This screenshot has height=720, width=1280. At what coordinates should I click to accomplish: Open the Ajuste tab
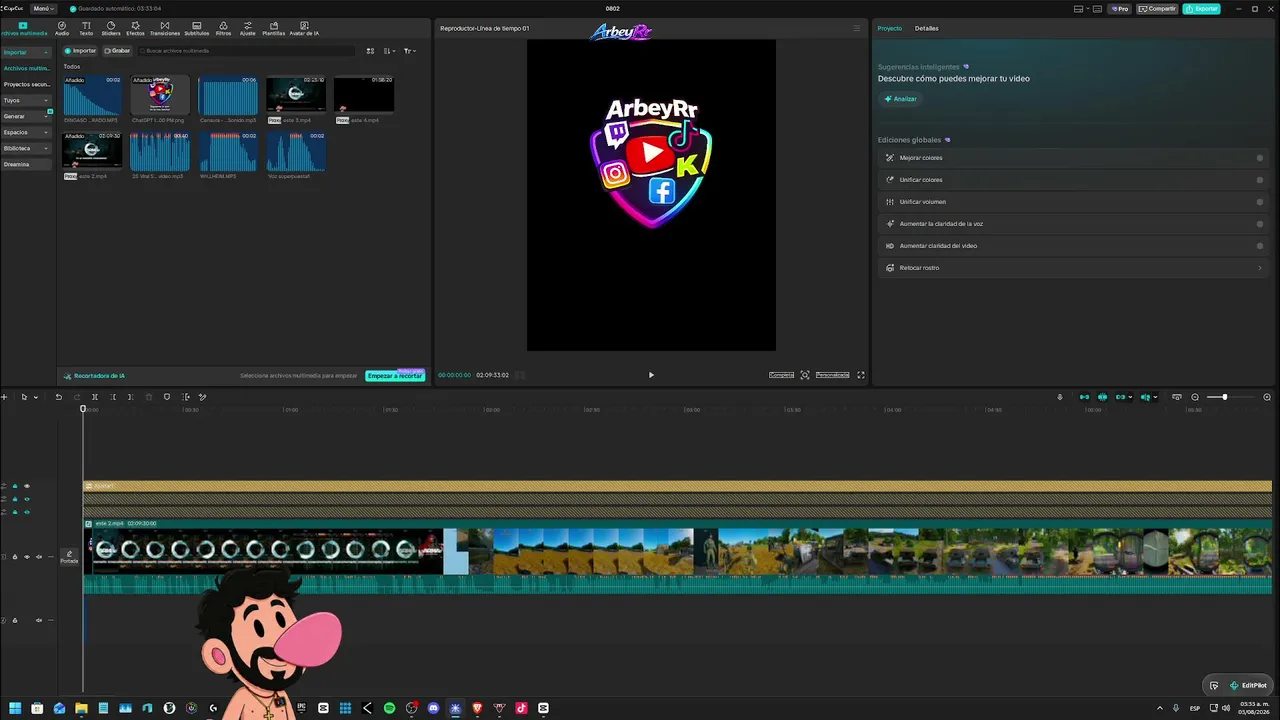(248, 28)
